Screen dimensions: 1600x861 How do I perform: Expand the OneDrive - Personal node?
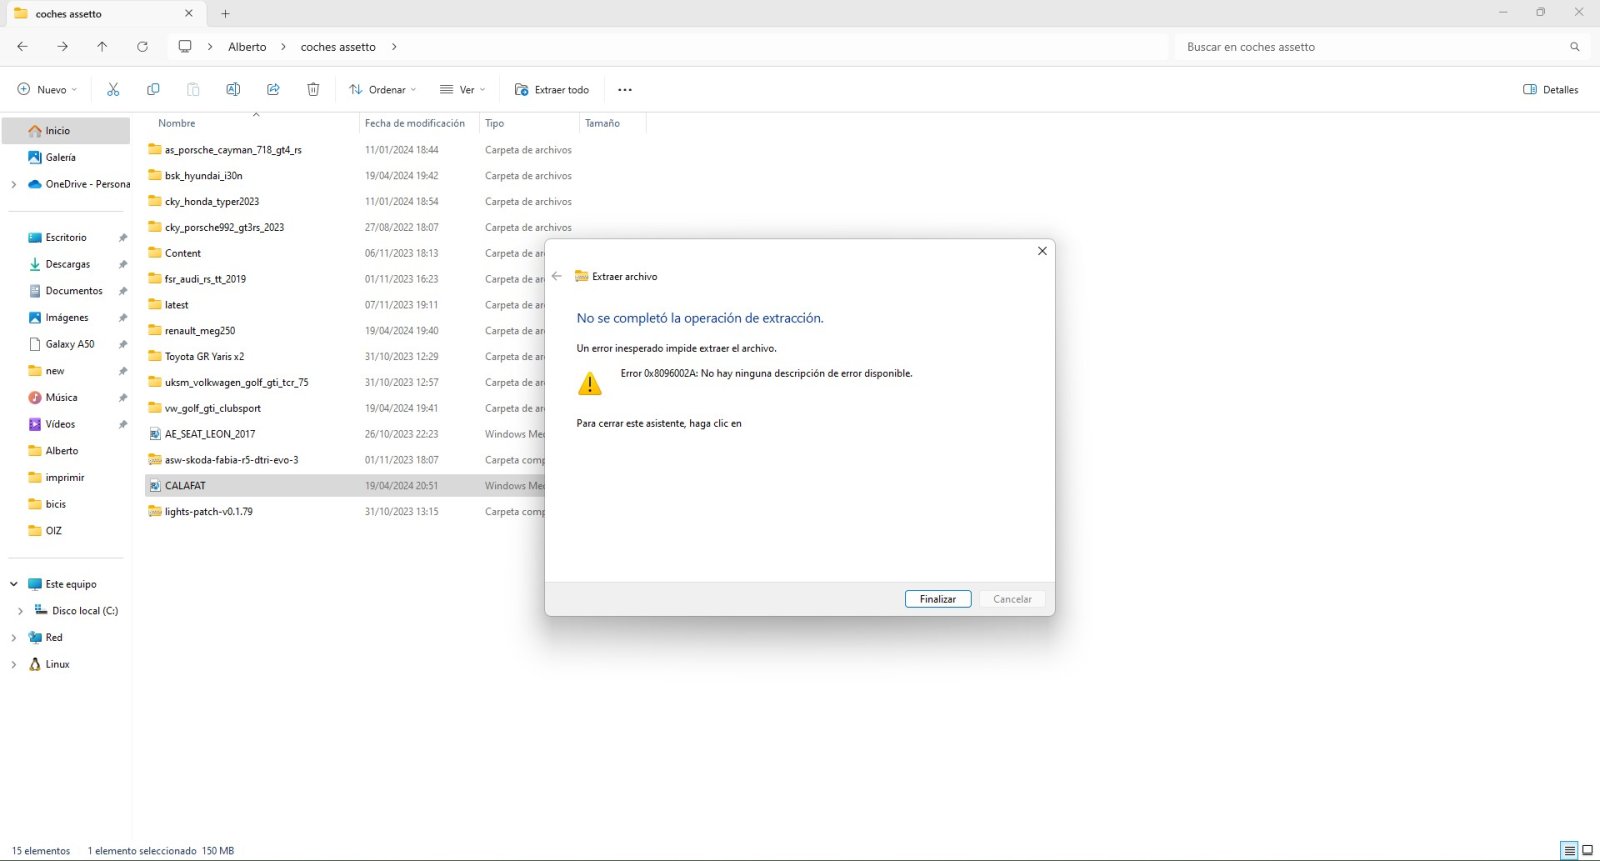coord(13,184)
